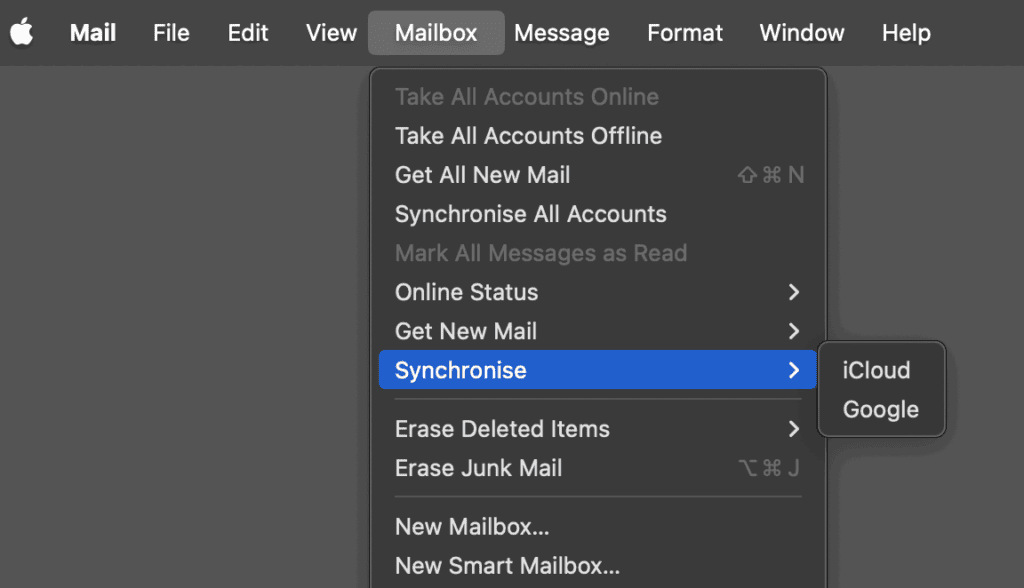The height and width of the screenshot is (588, 1024).
Task: Expand the Online Status submenu
Action: point(466,292)
